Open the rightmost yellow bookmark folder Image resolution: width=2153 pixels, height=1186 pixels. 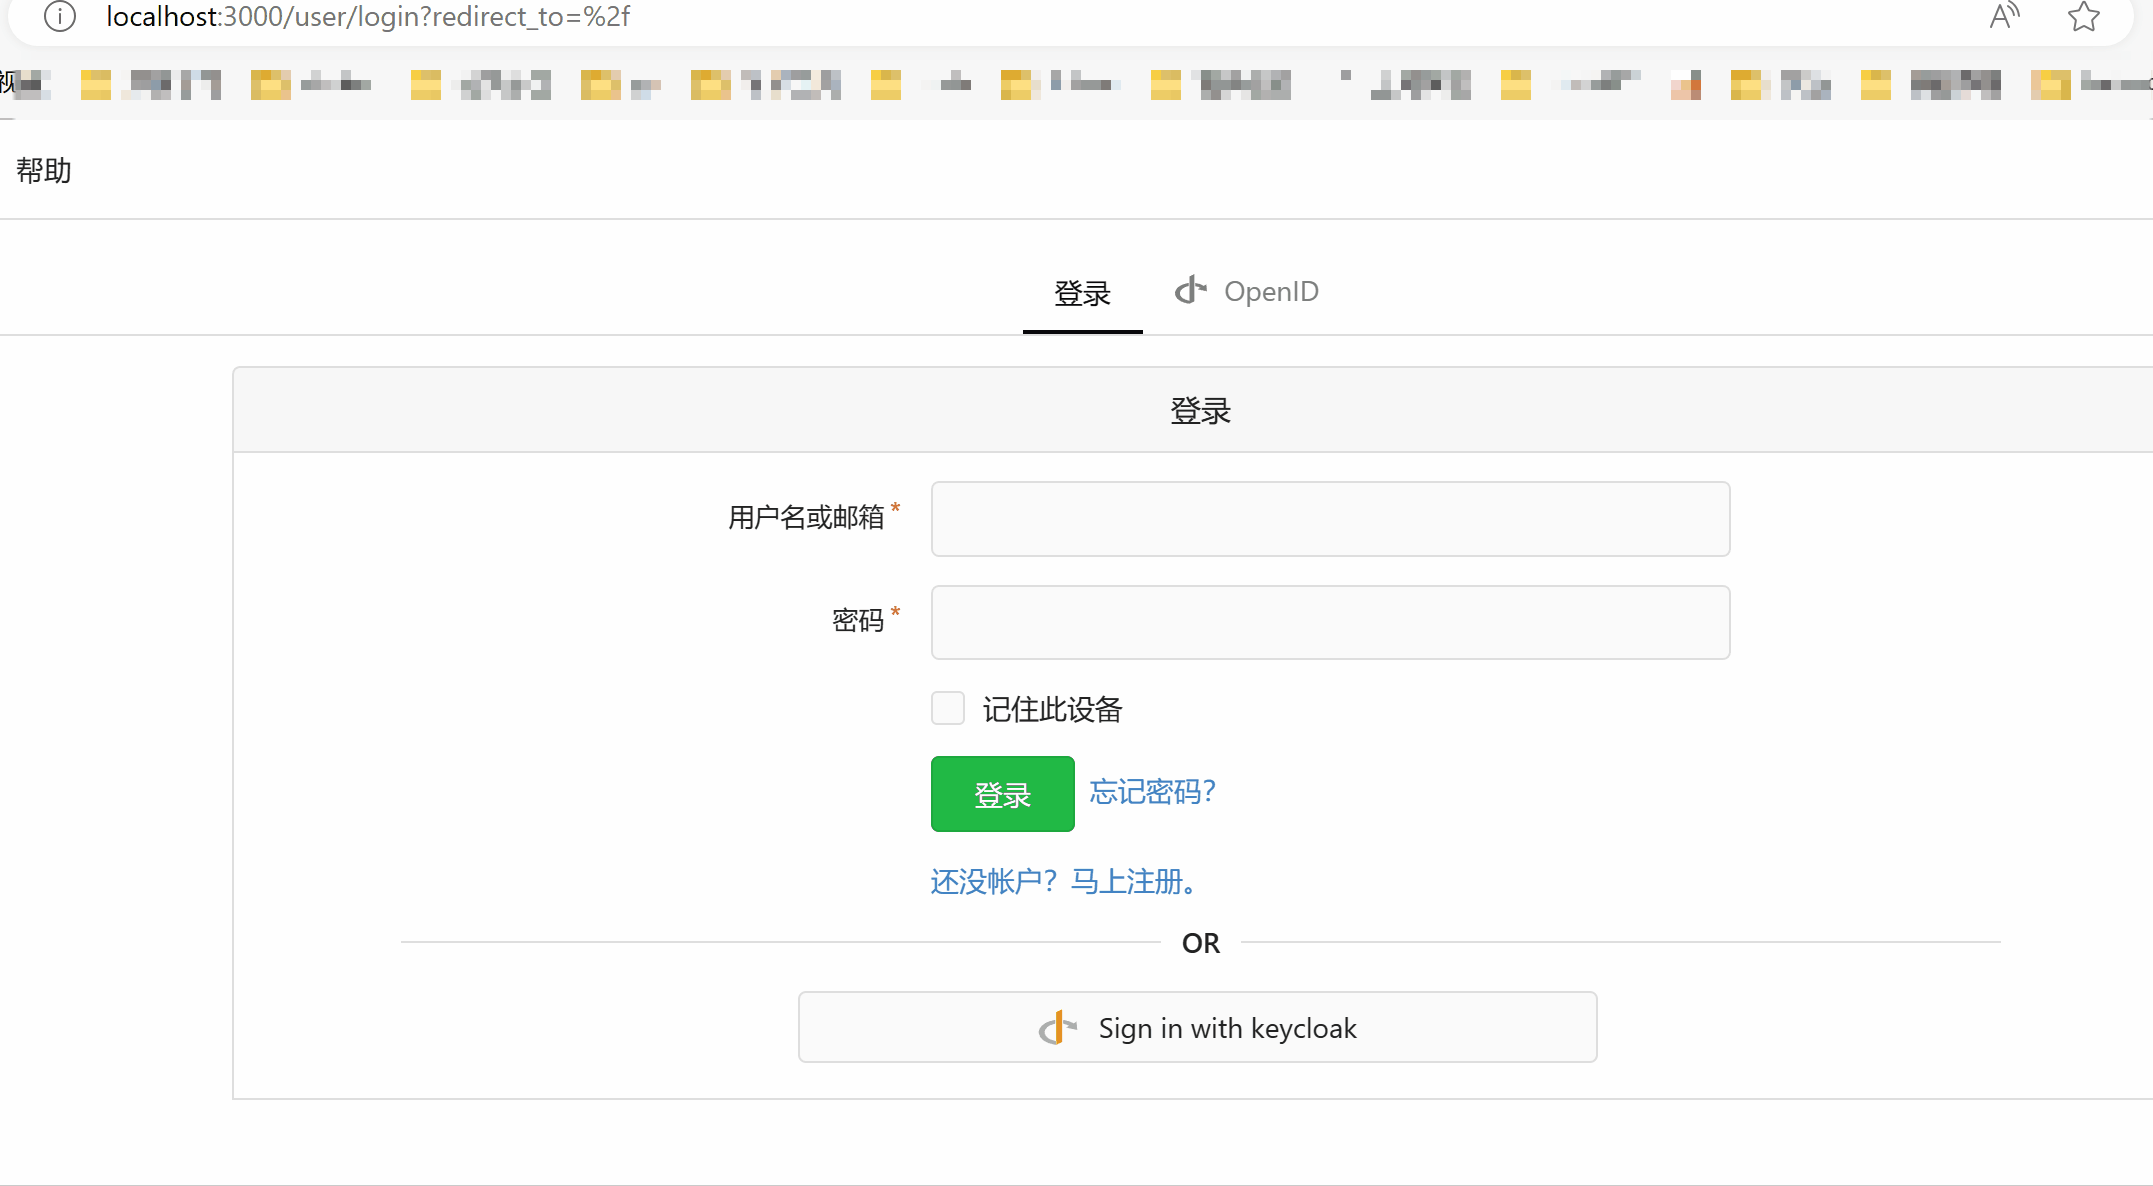click(2050, 85)
